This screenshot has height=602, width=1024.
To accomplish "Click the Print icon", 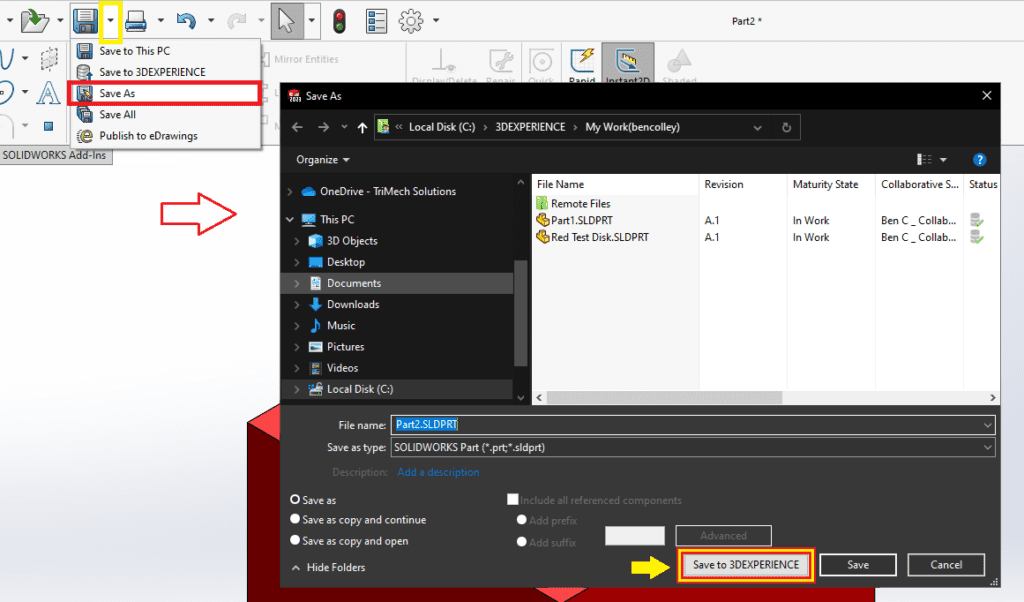I will click(x=136, y=21).
